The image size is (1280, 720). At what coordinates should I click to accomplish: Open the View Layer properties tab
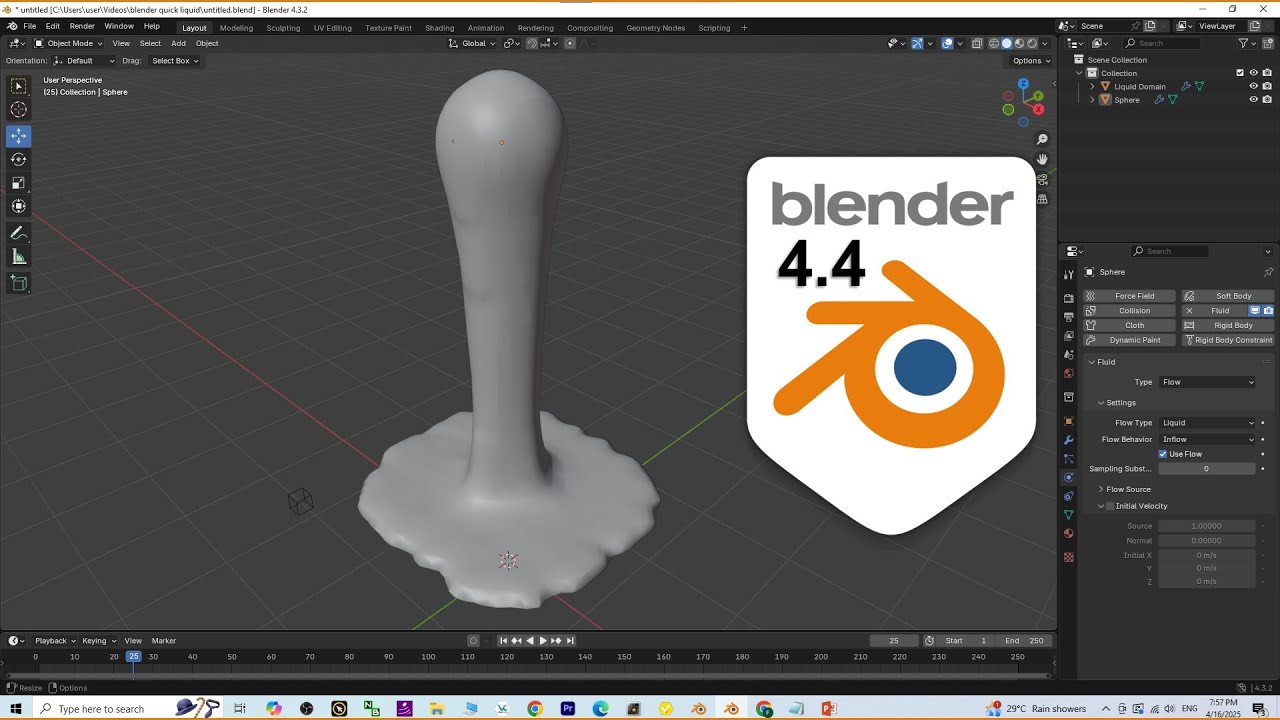[1069, 336]
